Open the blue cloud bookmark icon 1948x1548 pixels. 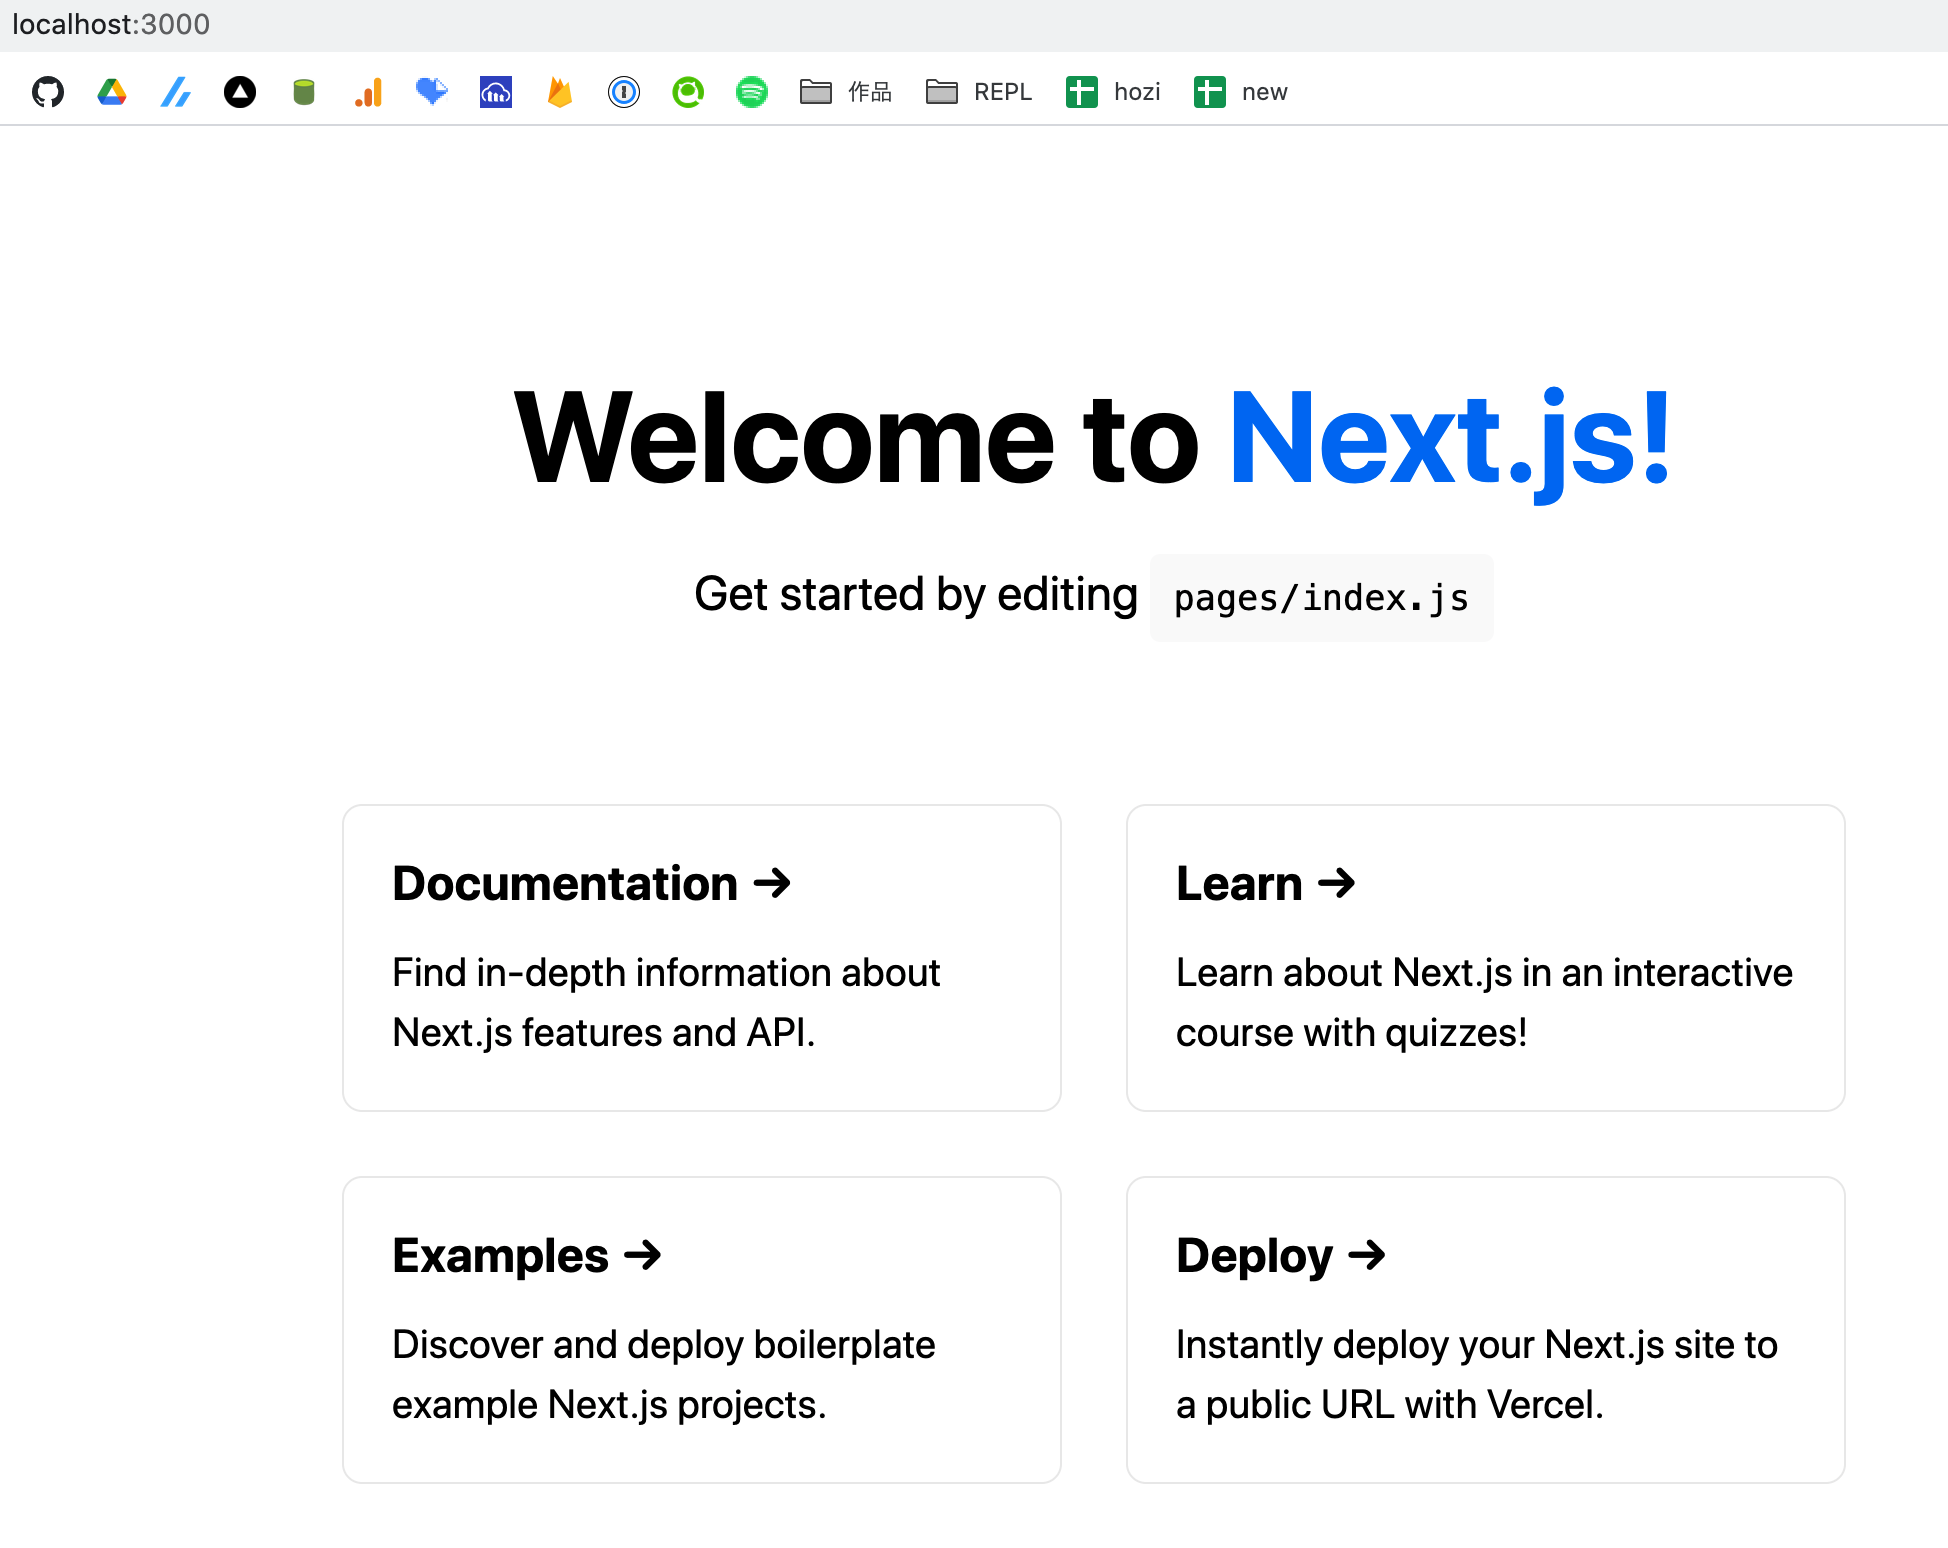pos(495,91)
